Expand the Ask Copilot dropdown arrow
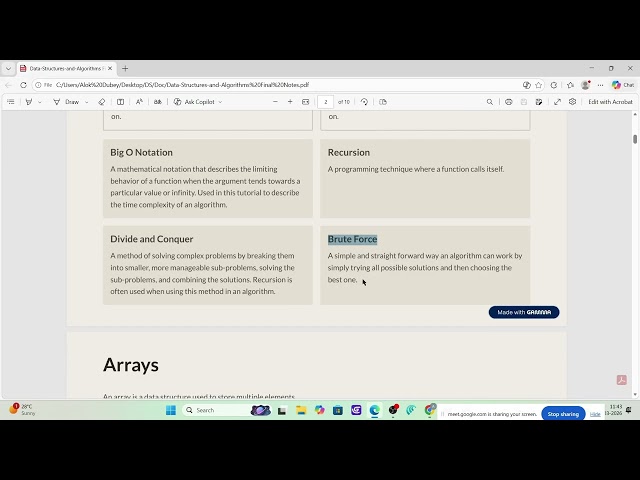This screenshot has width=640, height=480. [x=220, y=102]
